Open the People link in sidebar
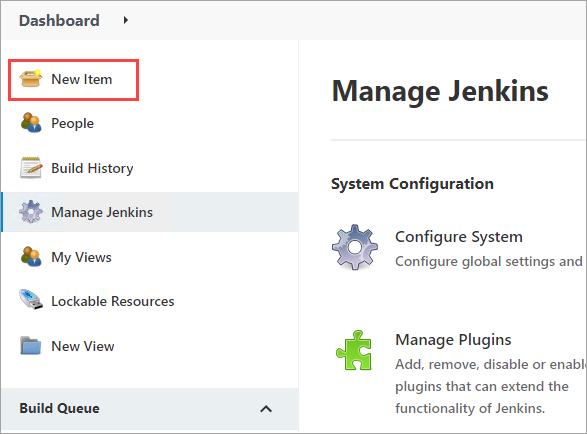The height and width of the screenshot is (434, 587). pos(72,124)
